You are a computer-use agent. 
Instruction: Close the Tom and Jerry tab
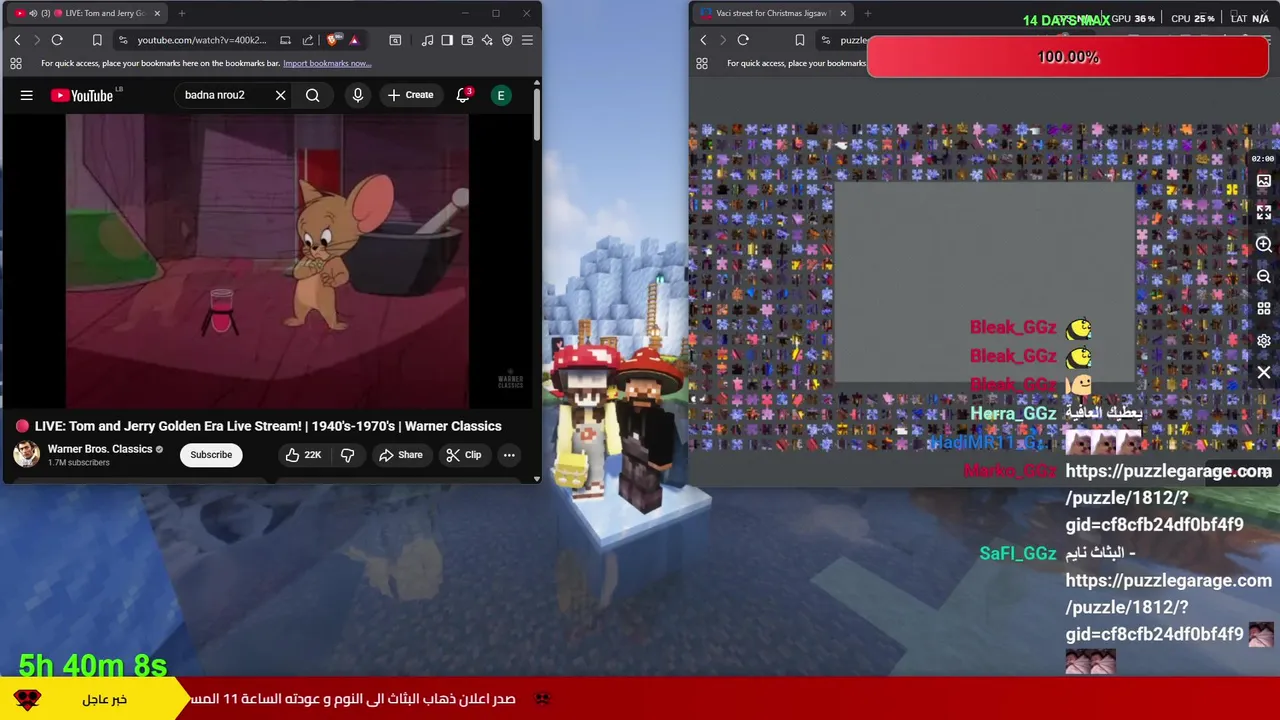[157, 13]
